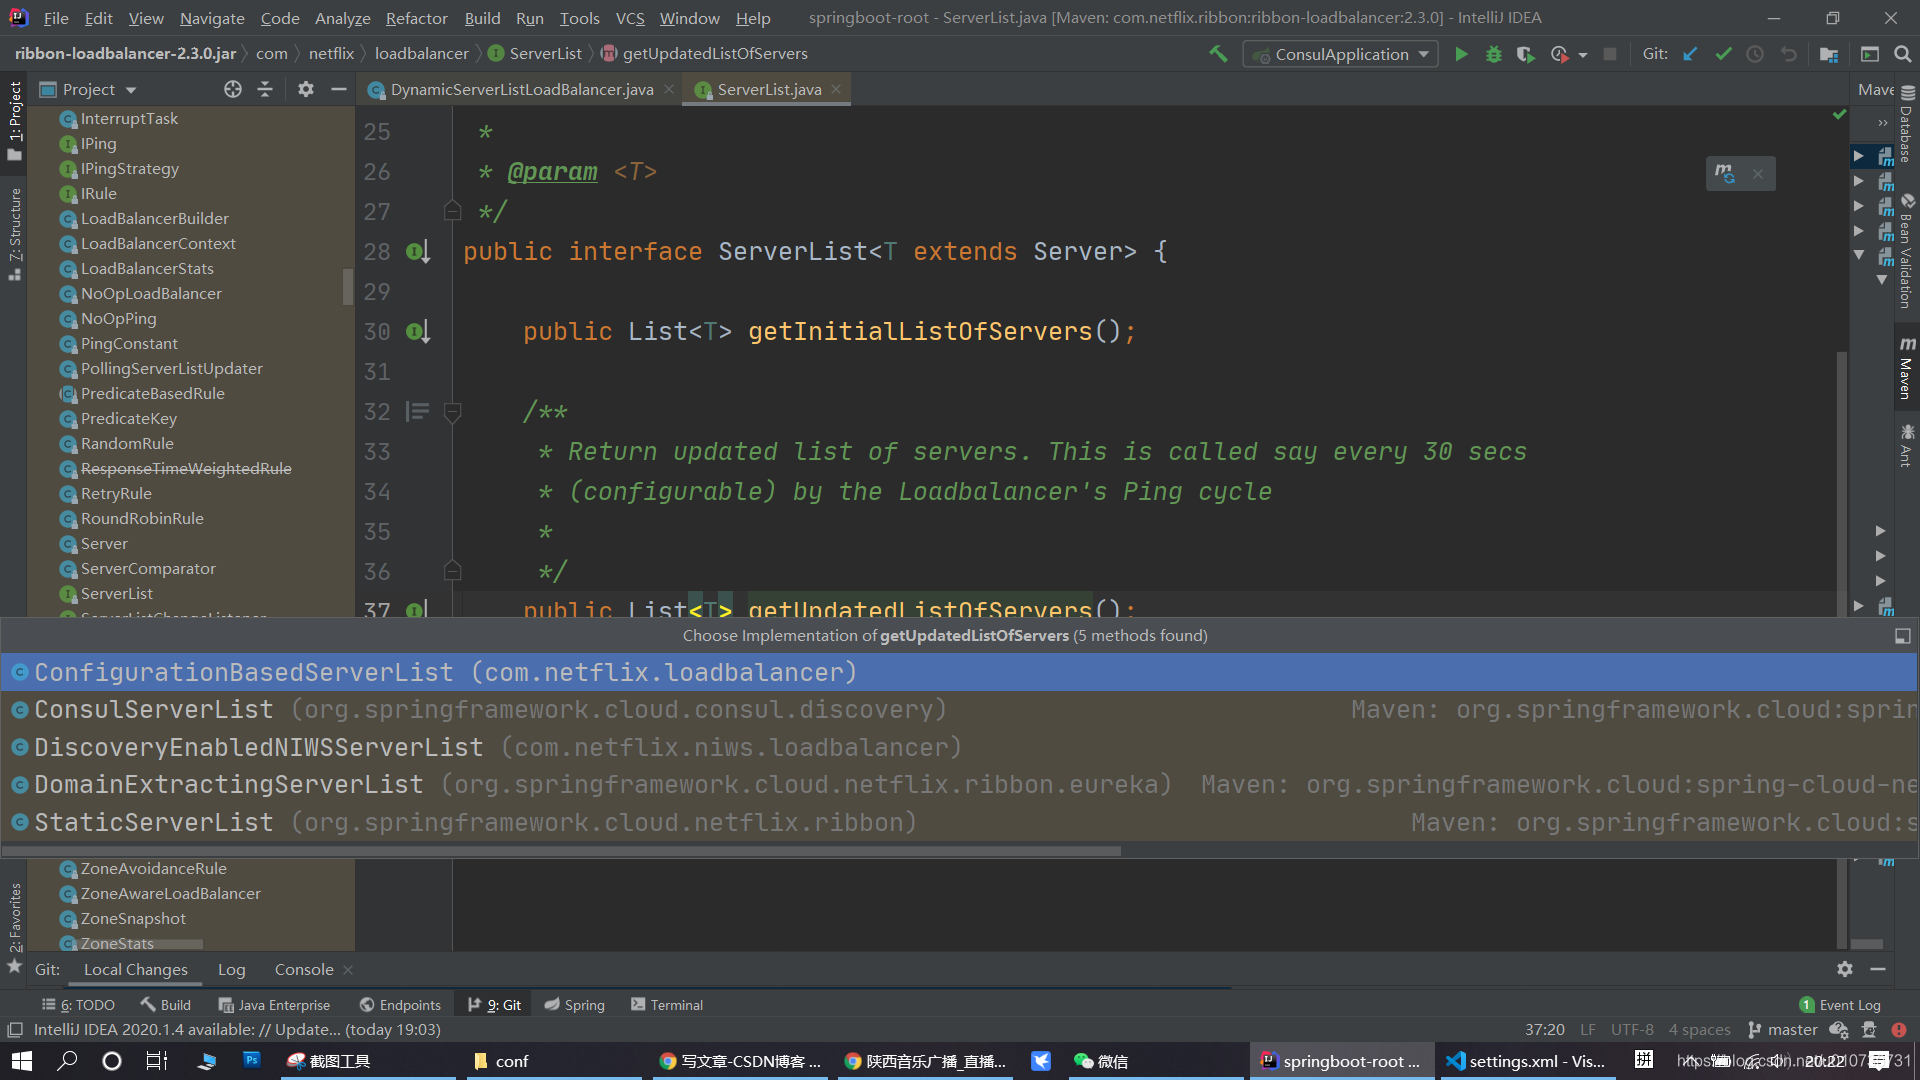
Task: Commit changes using green checkmark icon
Action: tap(1723, 54)
